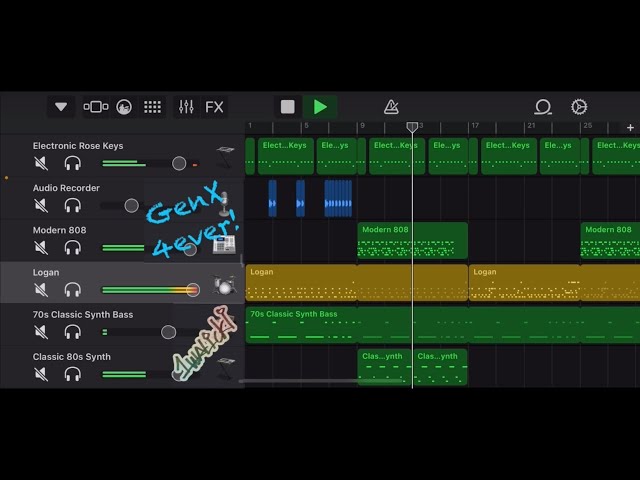Select the second Clas...ynth region
Image resolution: width=640 pixels, height=480 pixels.
[441, 367]
